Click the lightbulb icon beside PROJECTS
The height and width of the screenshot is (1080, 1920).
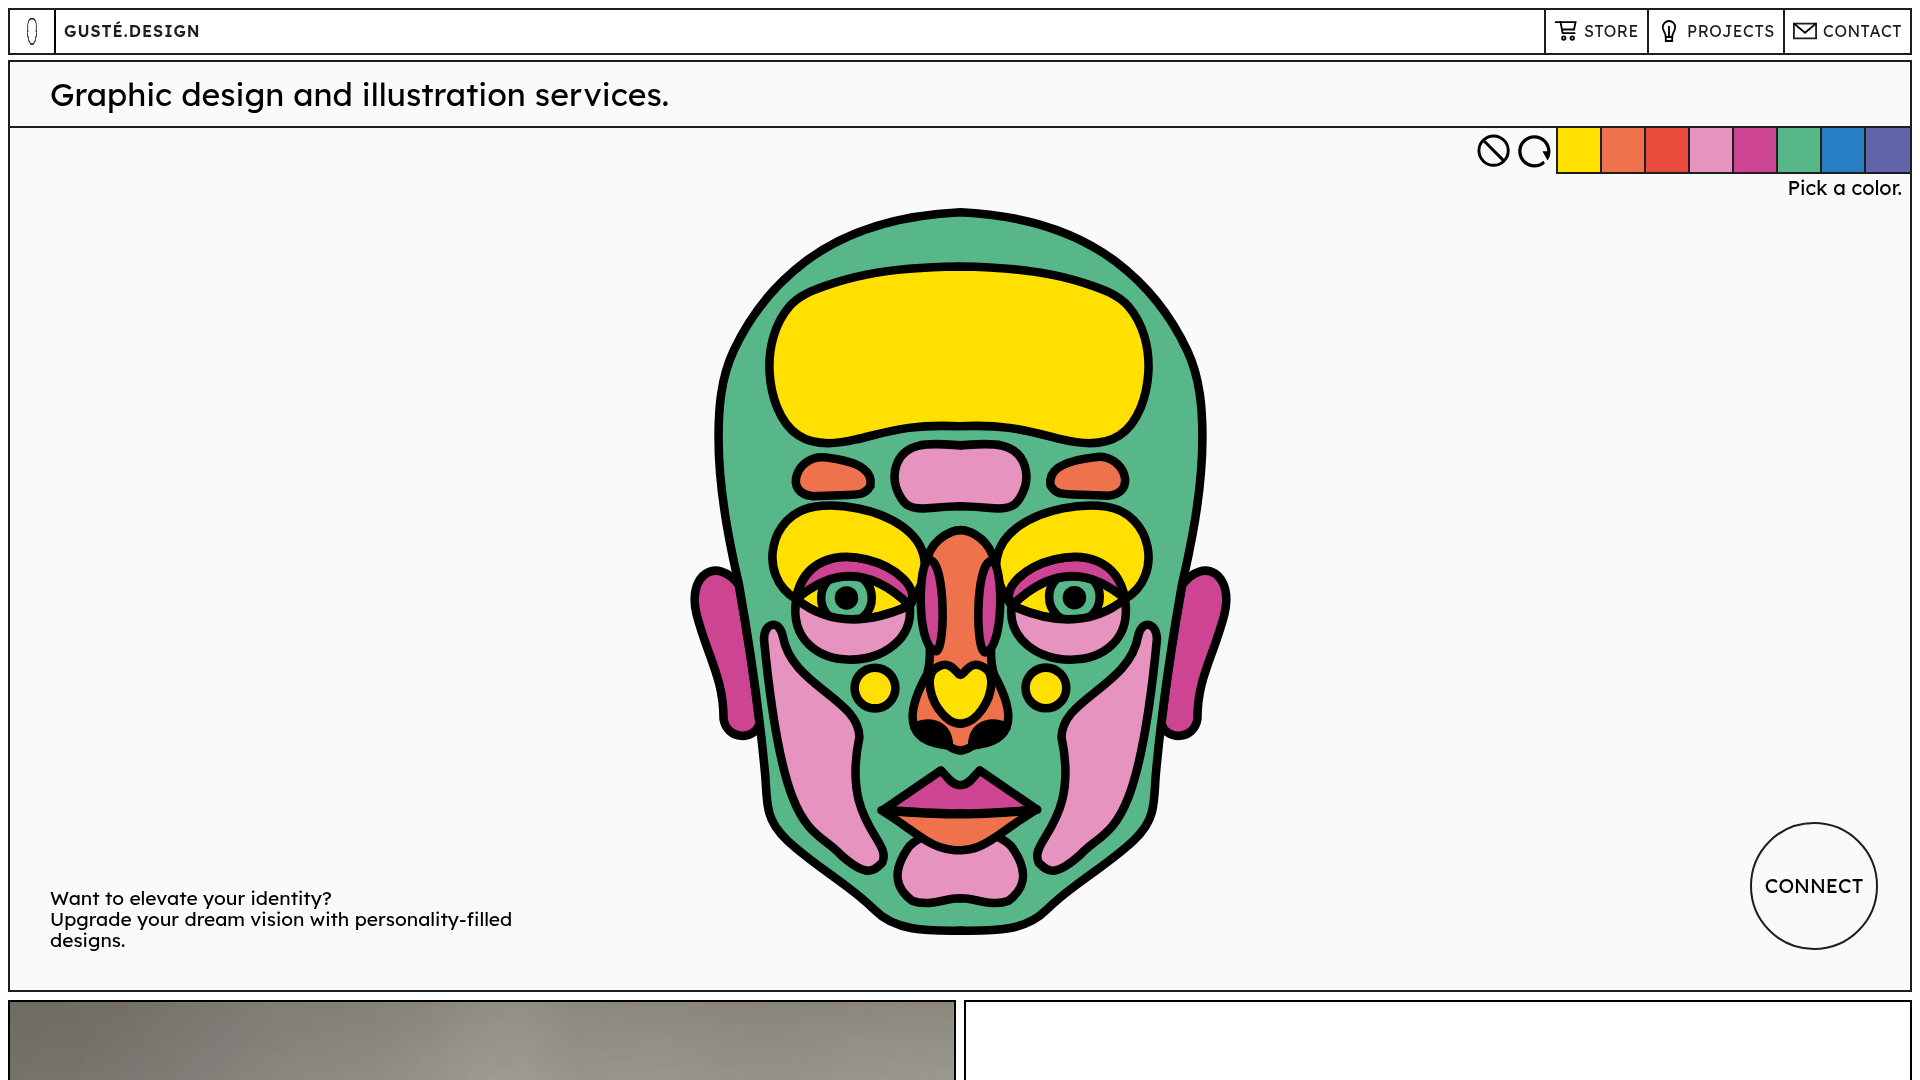[1667, 31]
